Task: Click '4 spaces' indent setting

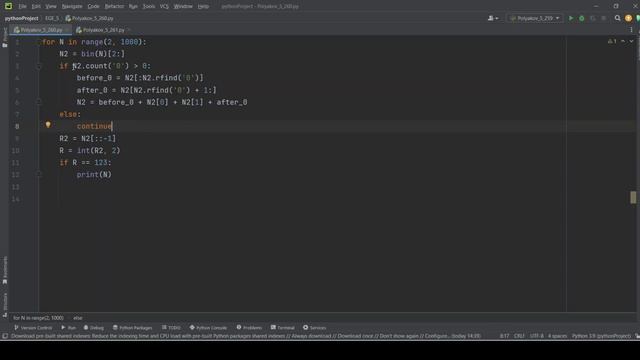Action: 557,336
